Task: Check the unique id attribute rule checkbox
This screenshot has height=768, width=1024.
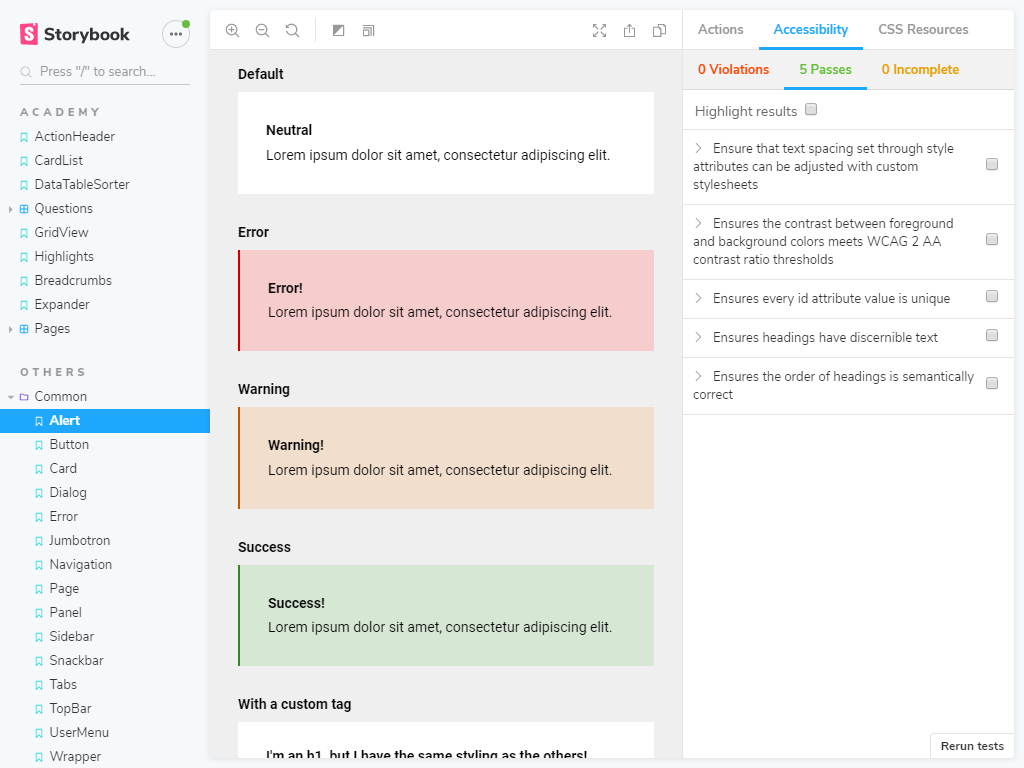Action: point(992,297)
